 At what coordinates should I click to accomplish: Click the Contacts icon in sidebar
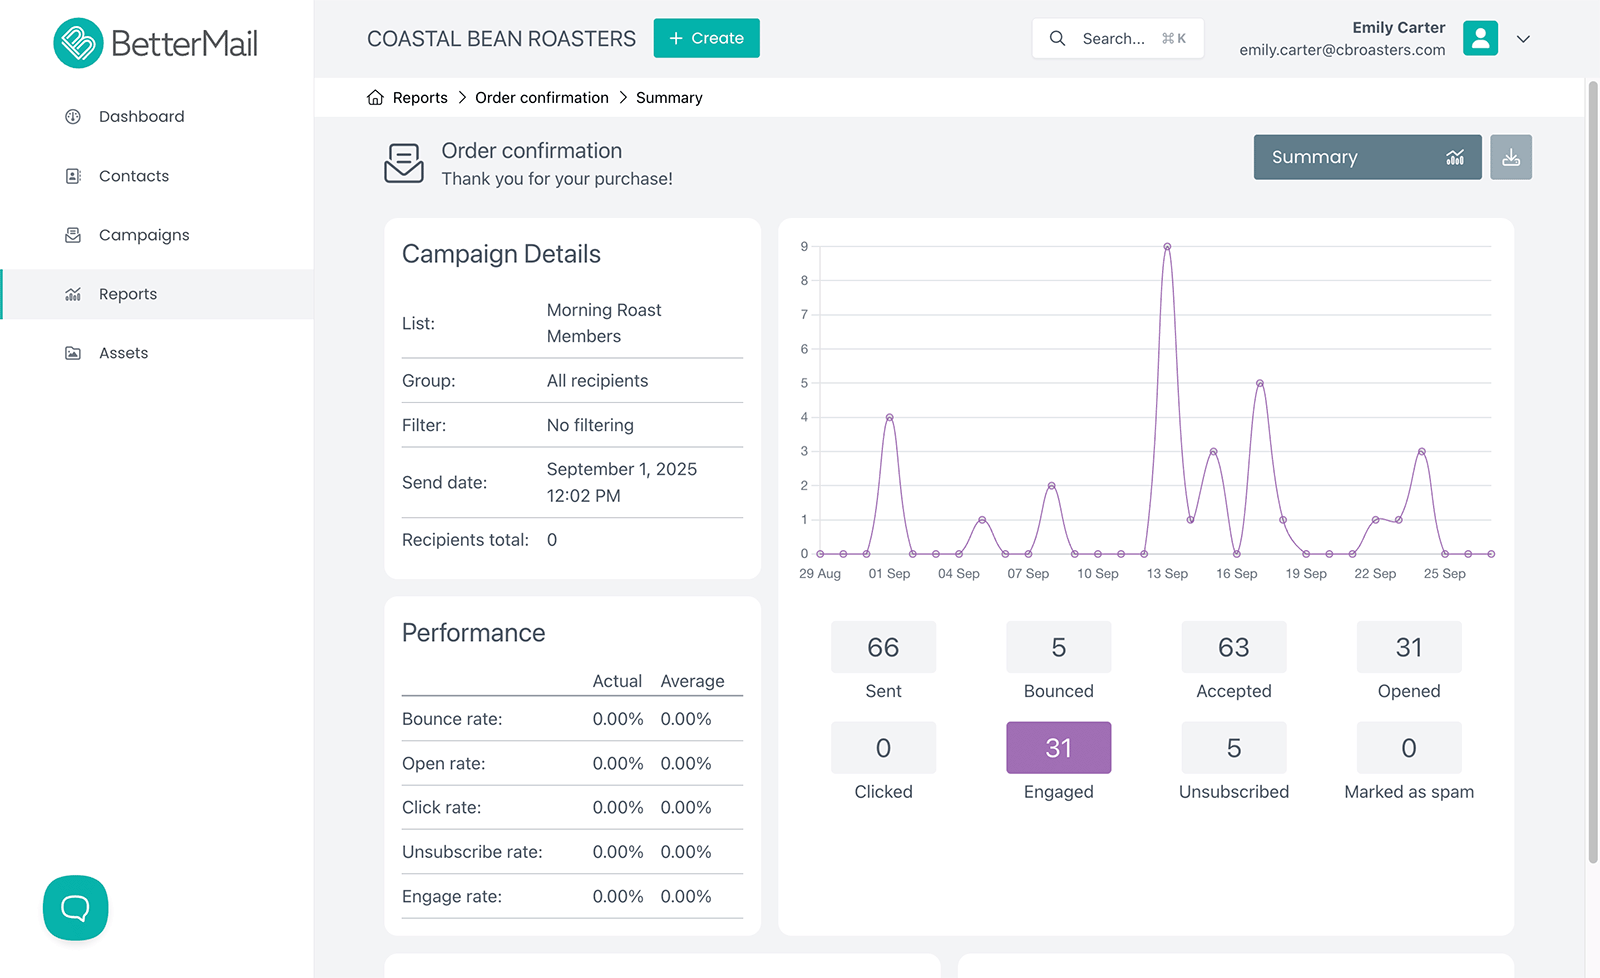point(73,176)
